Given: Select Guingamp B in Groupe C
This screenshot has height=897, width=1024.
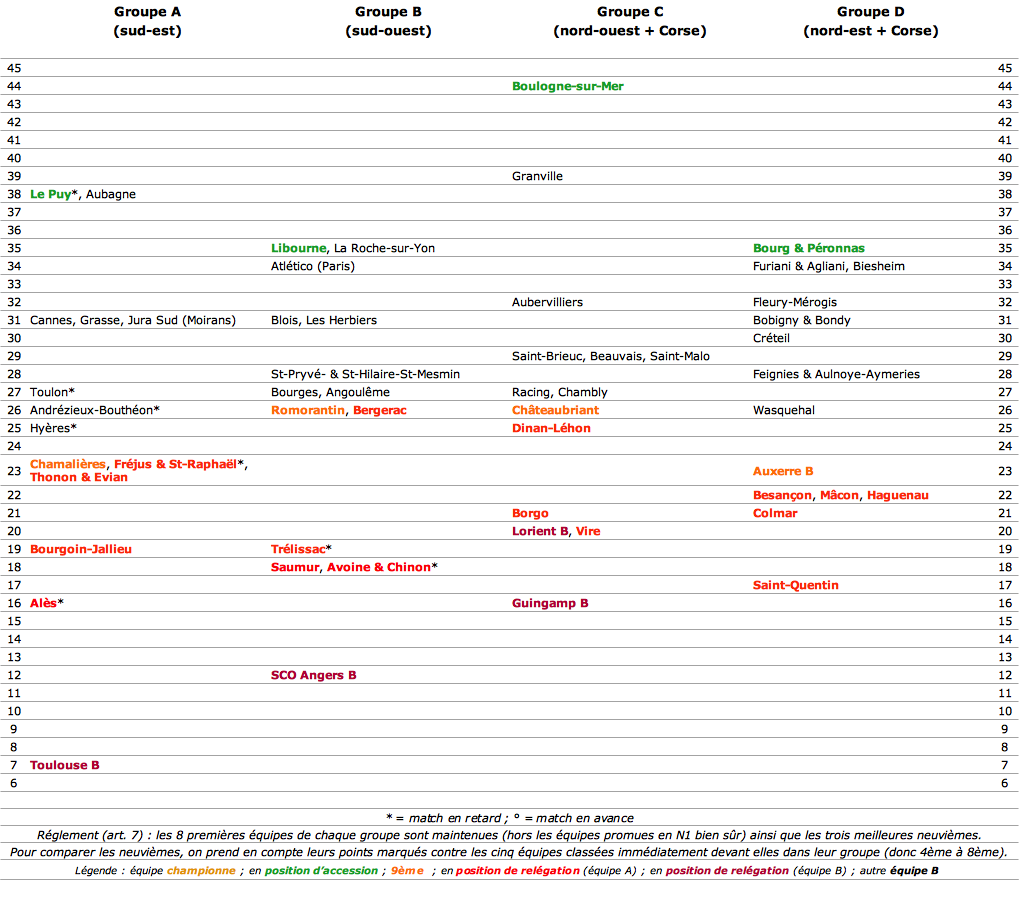Looking at the screenshot, I should pyautogui.click(x=550, y=603).
